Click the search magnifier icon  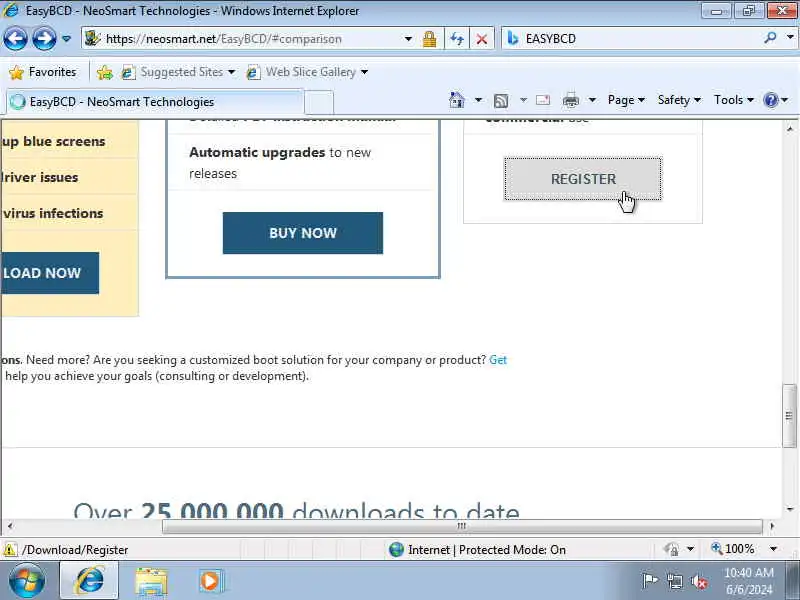[x=770, y=38]
